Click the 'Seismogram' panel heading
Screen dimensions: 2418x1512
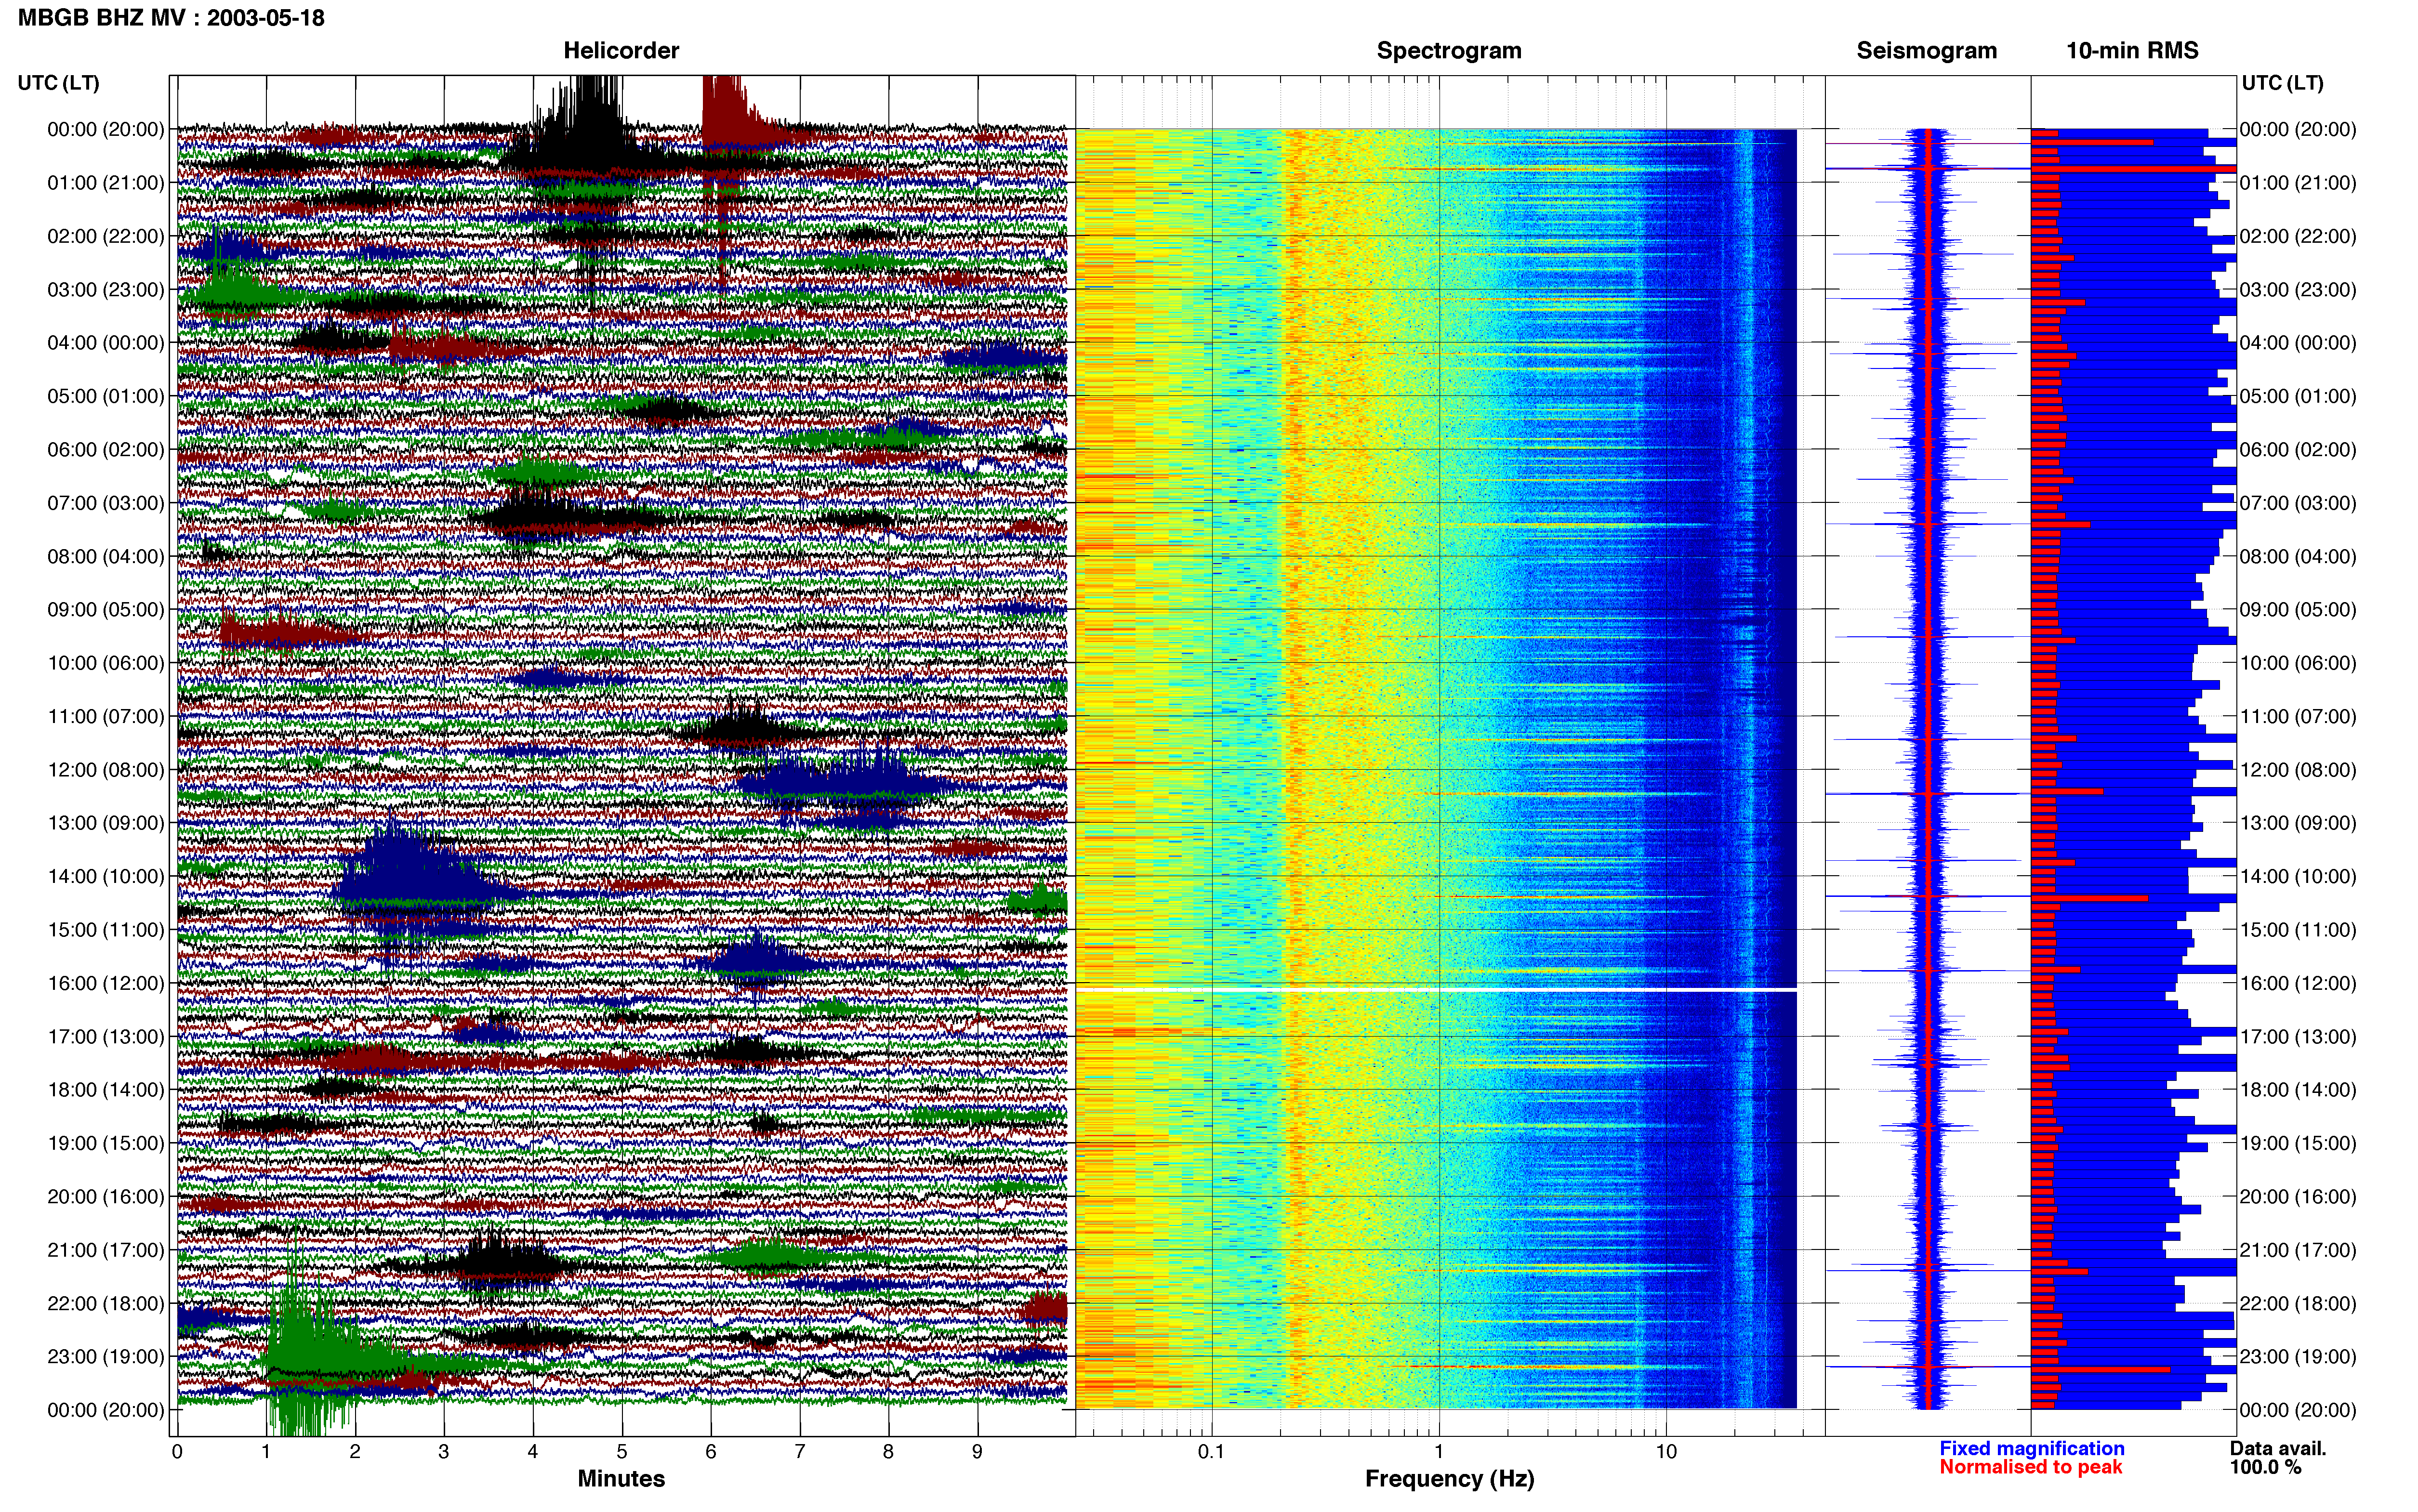pyautogui.click(x=1926, y=51)
